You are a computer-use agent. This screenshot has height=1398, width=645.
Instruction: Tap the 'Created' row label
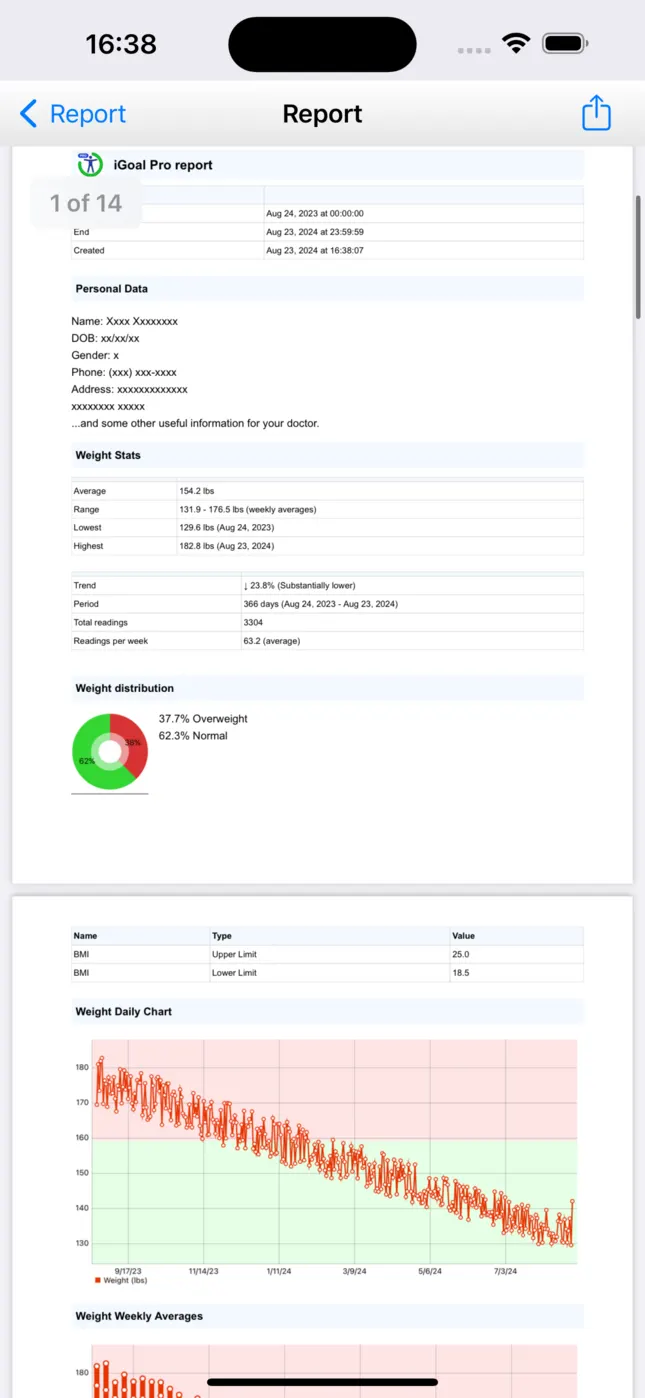[89, 251]
